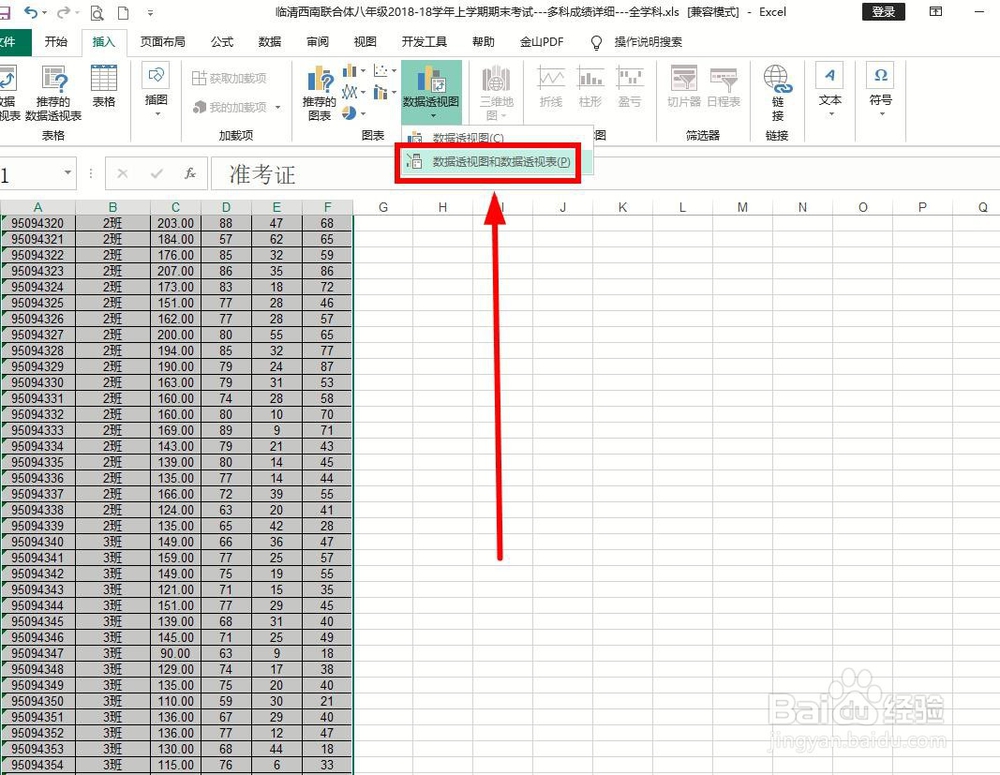Insert a Line sparkline (折线)
Image resolution: width=1000 pixels, height=775 pixels.
pos(550,85)
